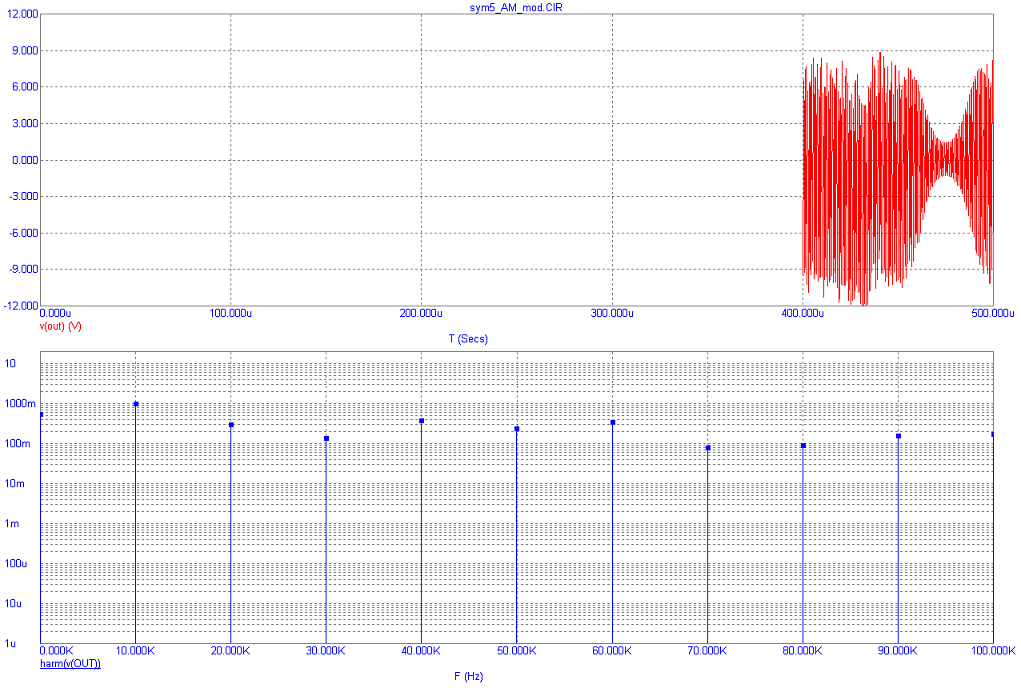
Task: Click the 10.000K frequency axis label
Action: [x=135, y=650]
